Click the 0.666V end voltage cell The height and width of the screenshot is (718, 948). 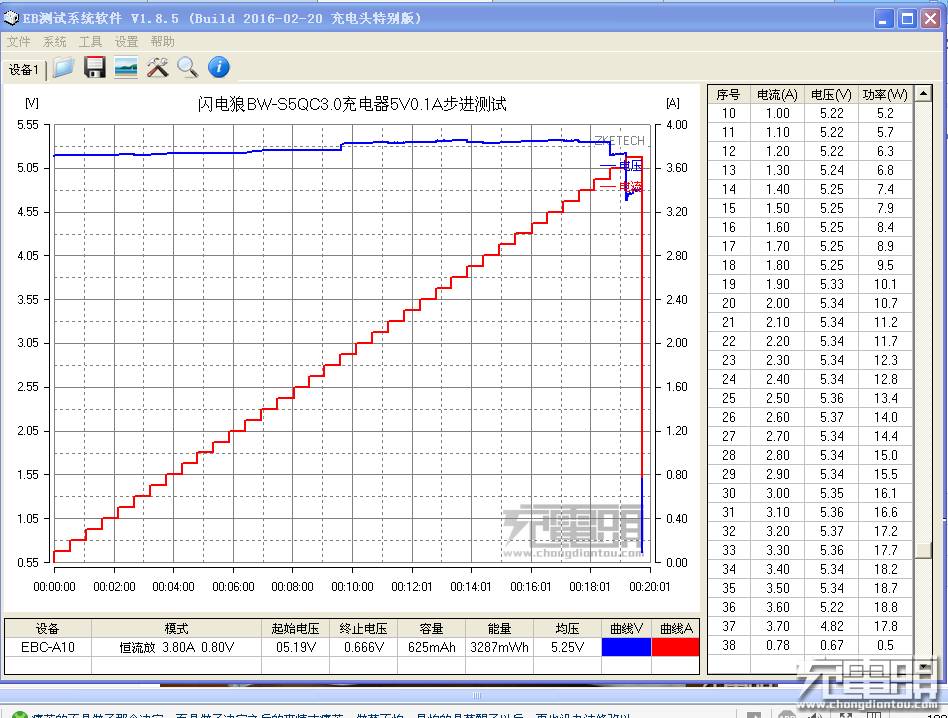pos(363,647)
